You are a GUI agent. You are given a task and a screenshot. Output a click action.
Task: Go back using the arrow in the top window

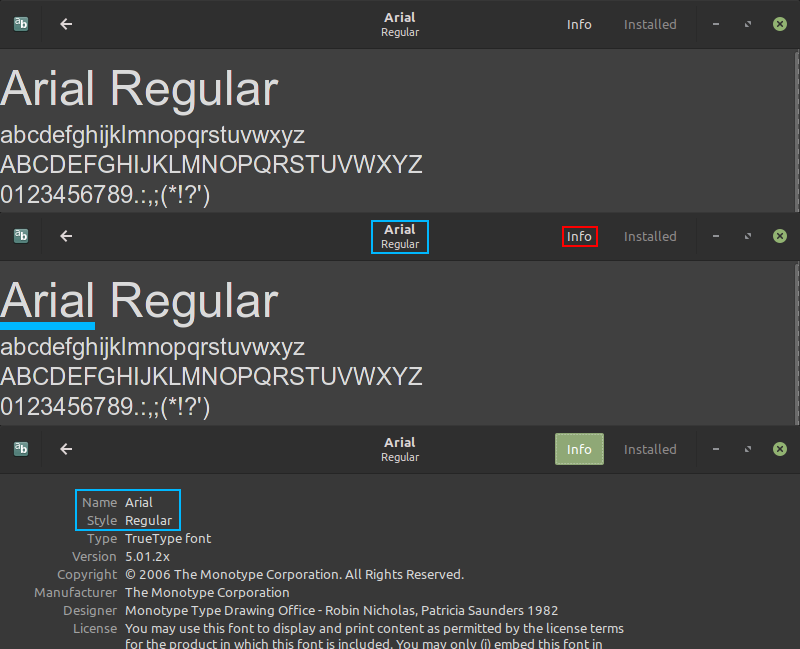(x=66, y=24)
